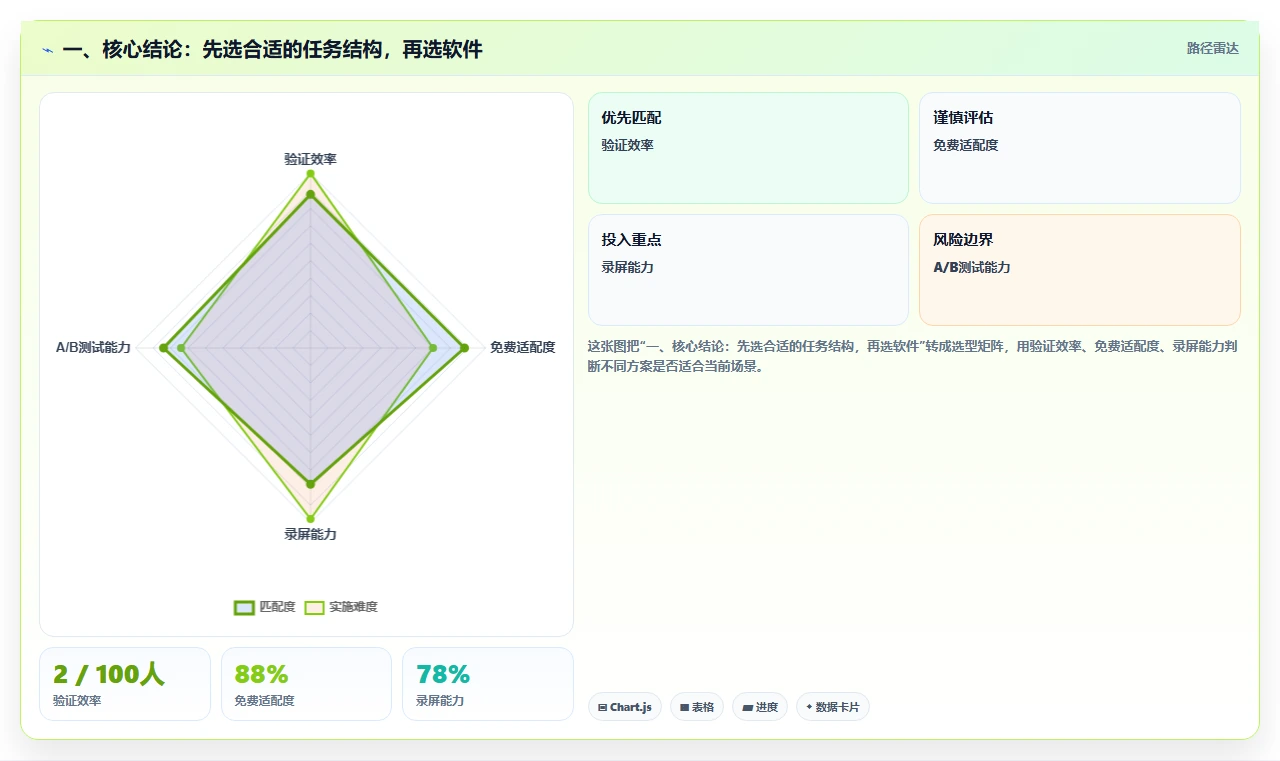Toggle the 匹配度 legend entry

coord(265,607)
